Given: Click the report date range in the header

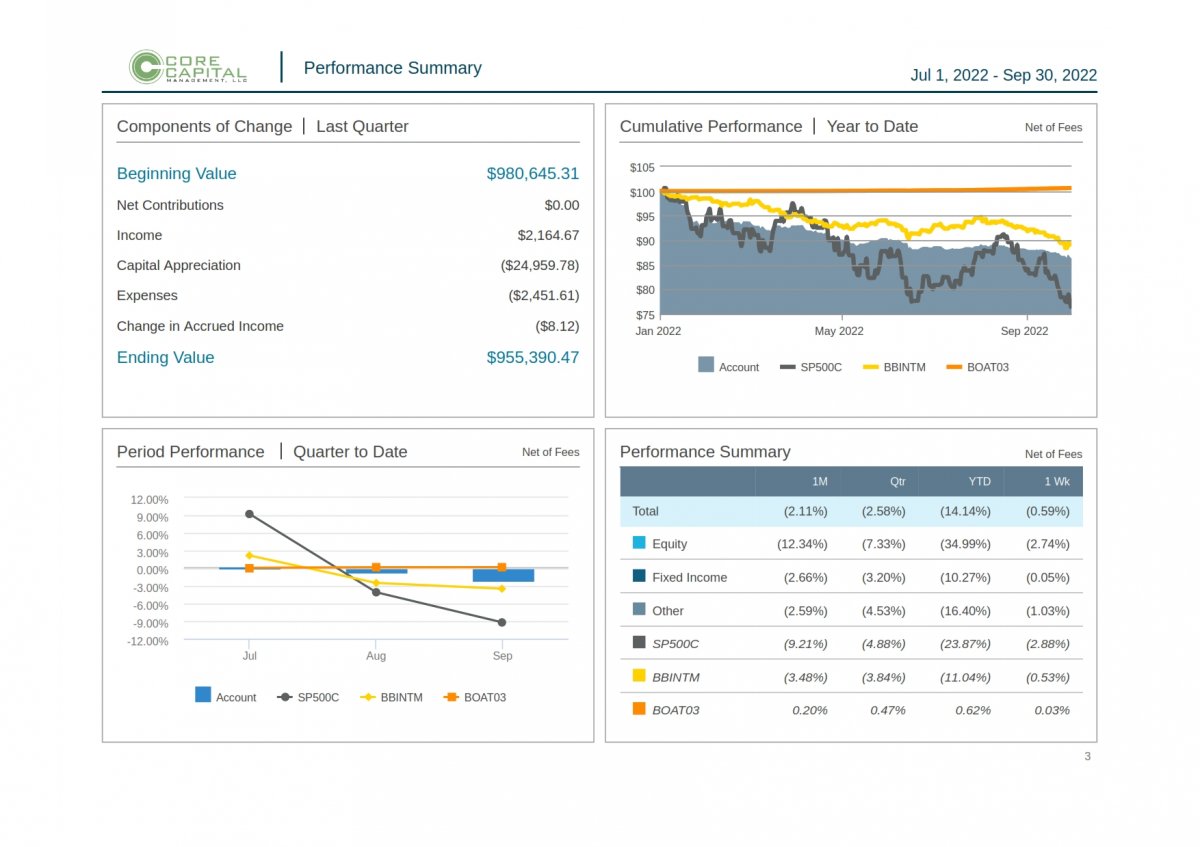Looking at the screenshot, I should pos(1003,76).
